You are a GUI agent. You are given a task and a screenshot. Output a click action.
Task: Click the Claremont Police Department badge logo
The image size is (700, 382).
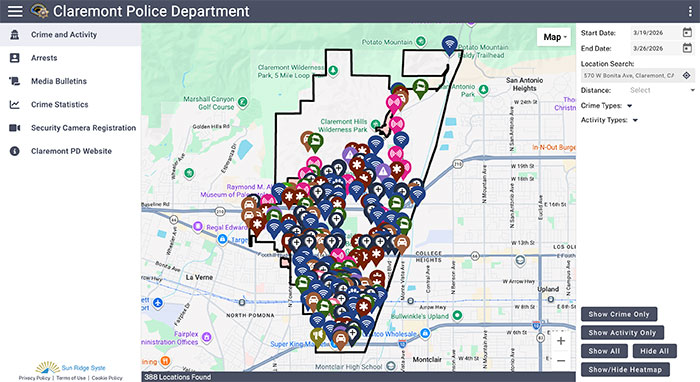point(39,11)
